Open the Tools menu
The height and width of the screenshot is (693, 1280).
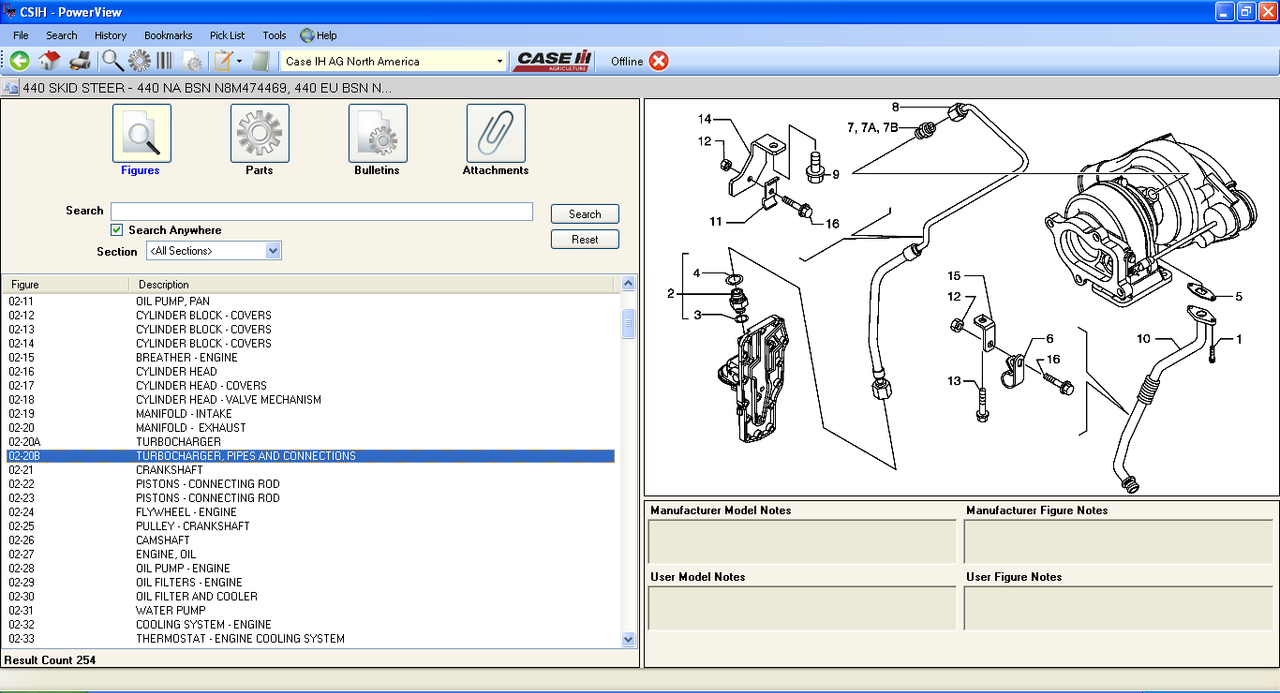pyautogui.click(x=274, y=35)
